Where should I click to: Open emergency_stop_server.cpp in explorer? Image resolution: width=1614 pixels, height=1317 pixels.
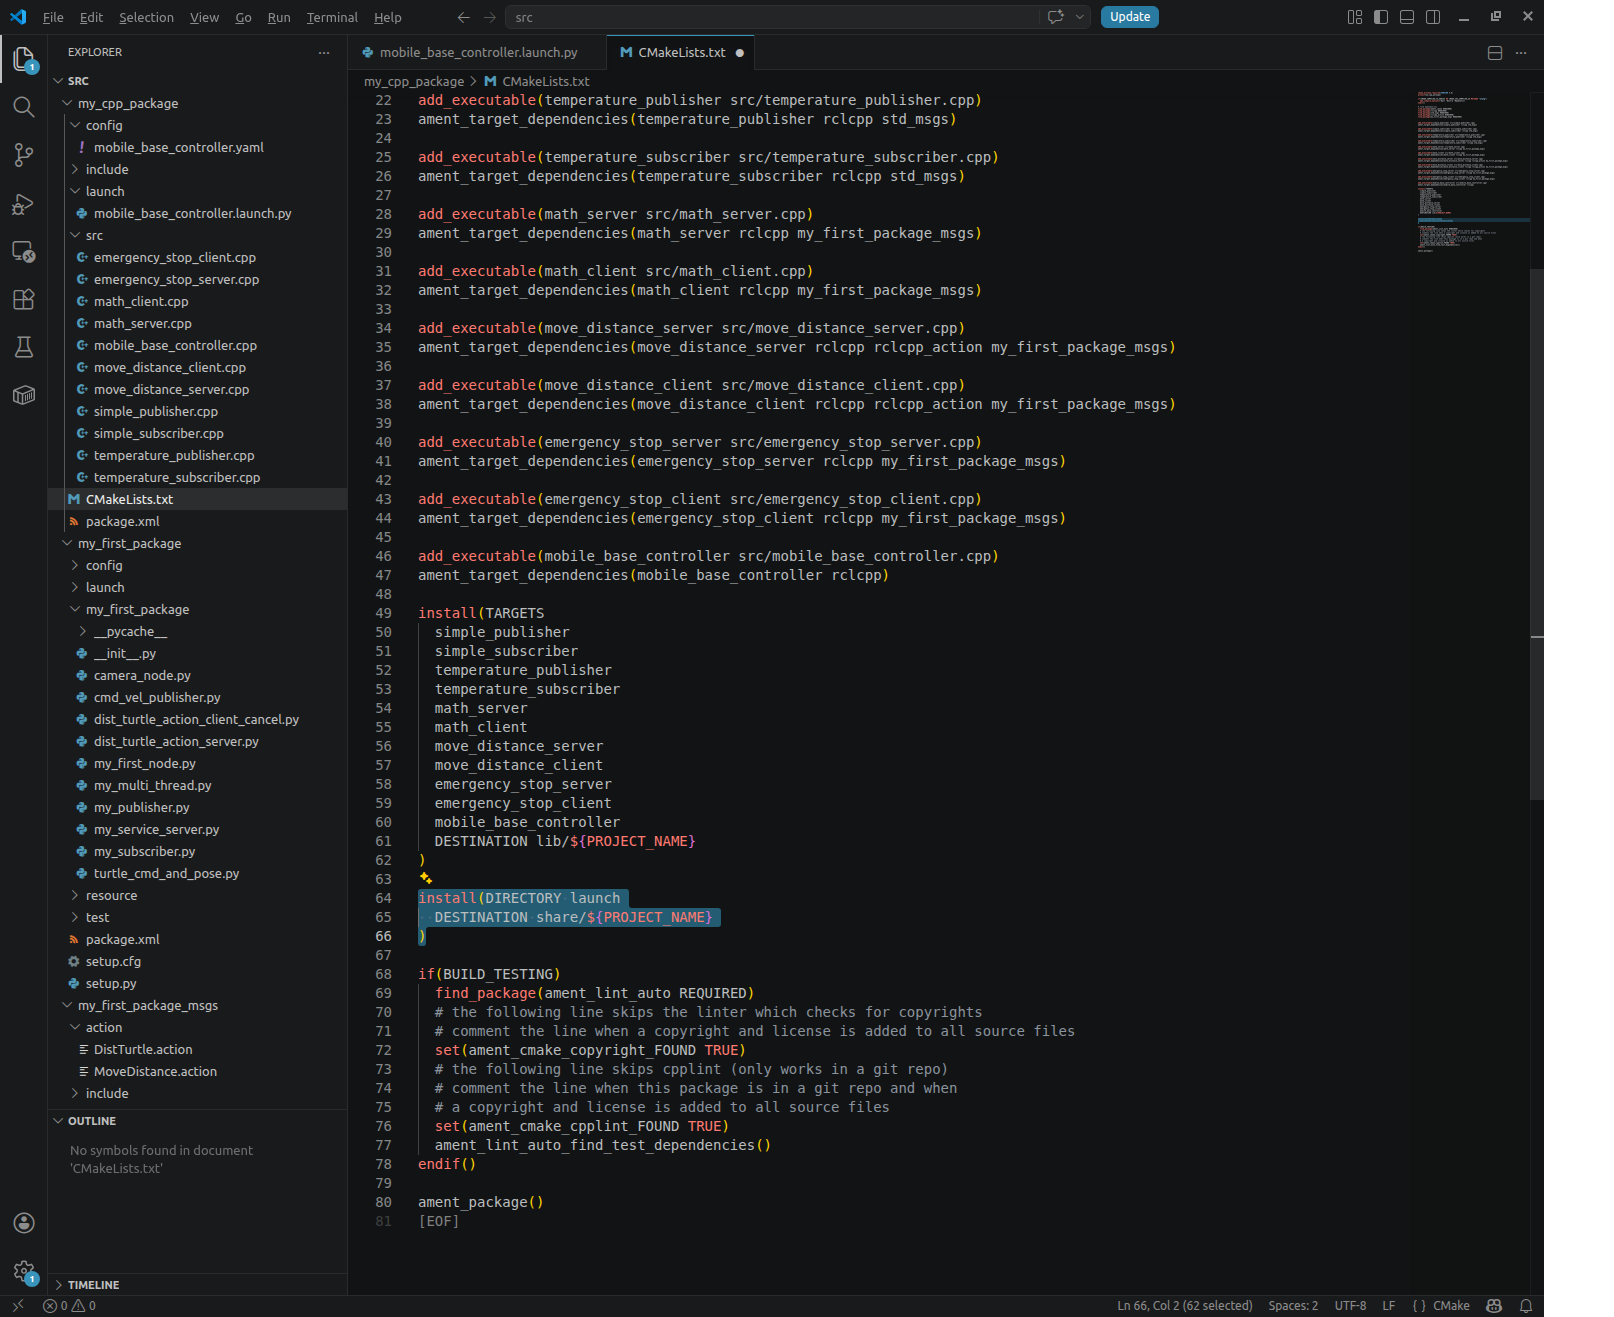coord(176,279)
